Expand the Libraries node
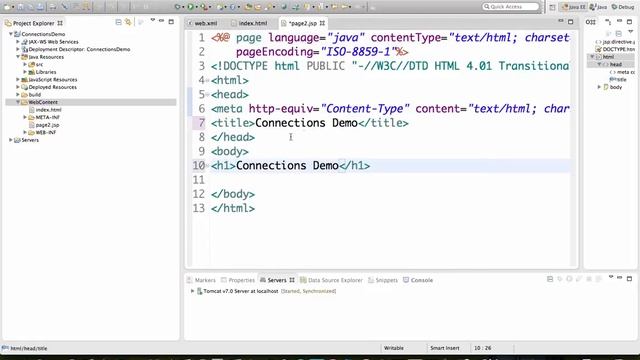 pyautogui.click(x=25, y=72)
